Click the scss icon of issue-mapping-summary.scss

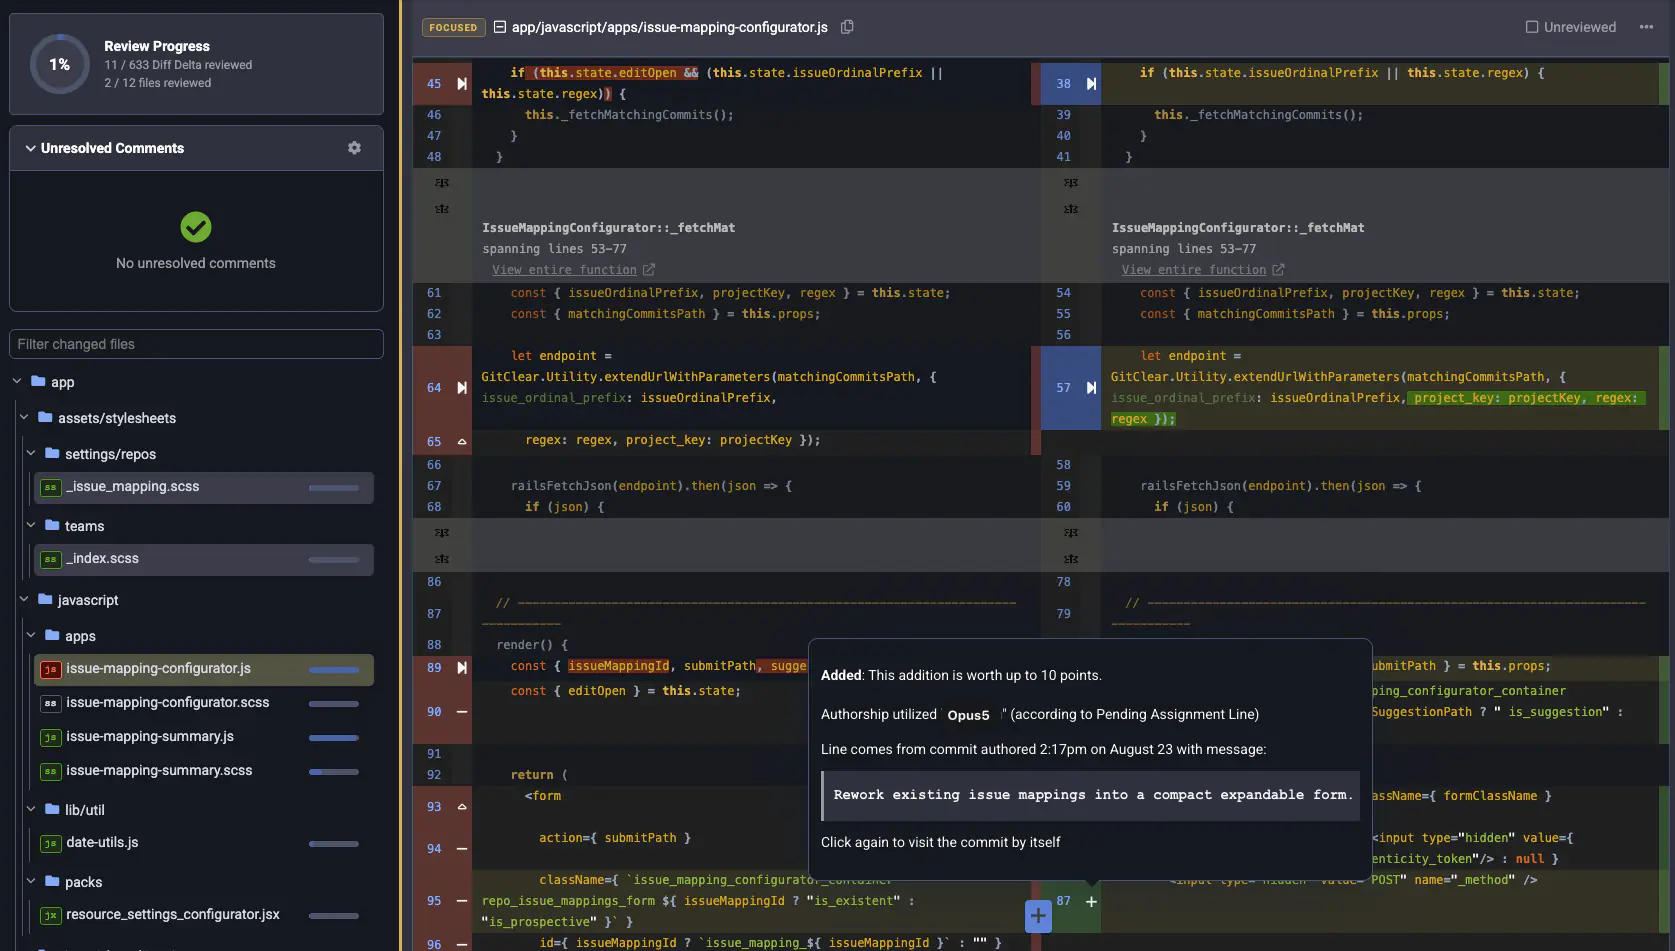click(x=50, y=772)
